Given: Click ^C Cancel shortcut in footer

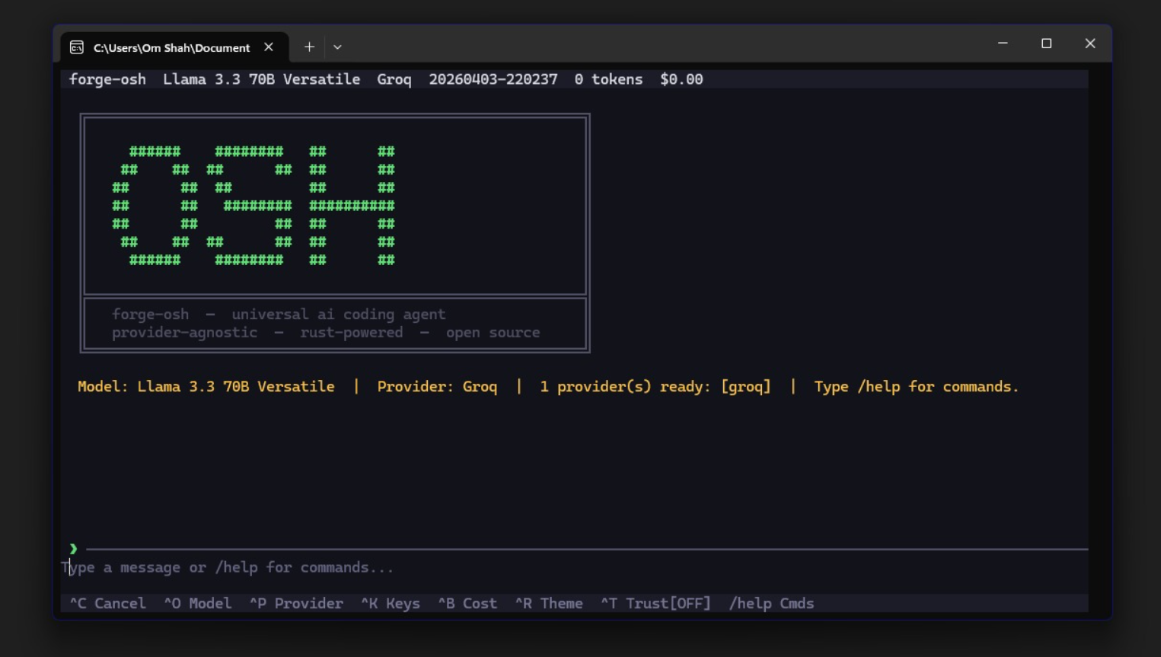Looking at the screenshot, I should click(107, 604).
